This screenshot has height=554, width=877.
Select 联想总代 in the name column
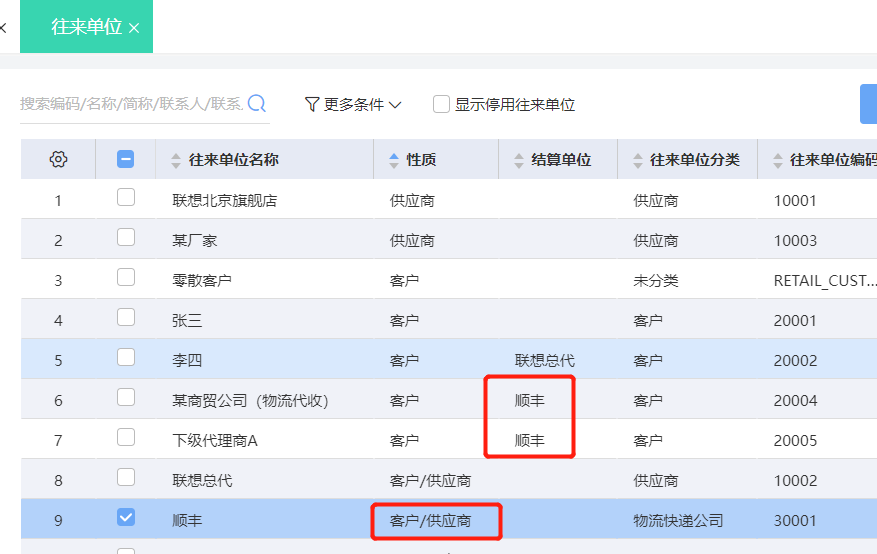pyautogui.click(x=202, y=481)
